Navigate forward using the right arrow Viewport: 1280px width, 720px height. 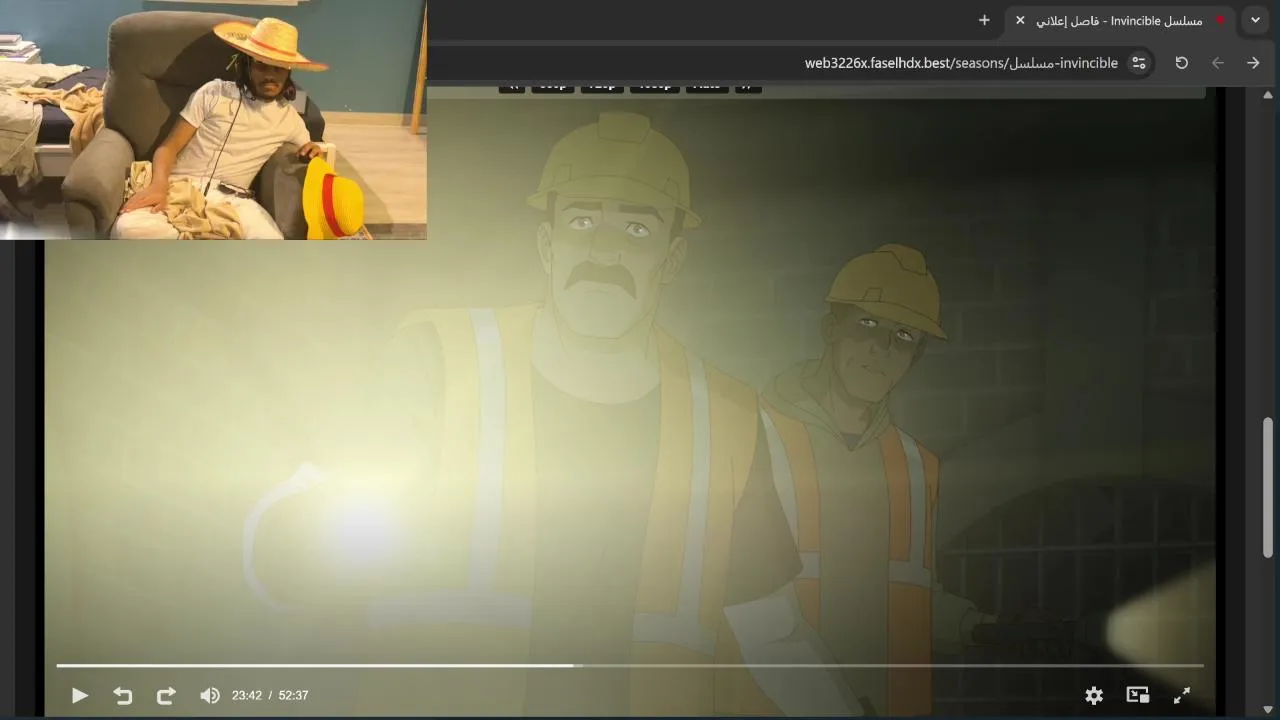[x=1253, y=62]
